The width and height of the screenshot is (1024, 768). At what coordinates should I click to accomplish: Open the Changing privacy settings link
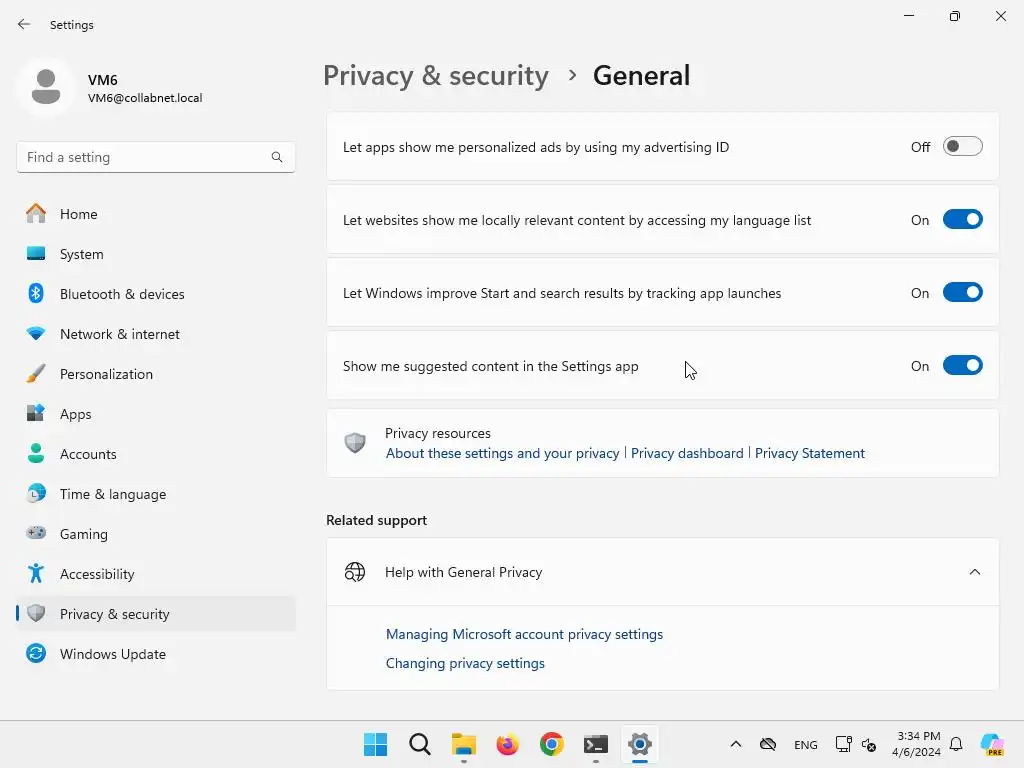pyautogui.click(x=465, y=663)
